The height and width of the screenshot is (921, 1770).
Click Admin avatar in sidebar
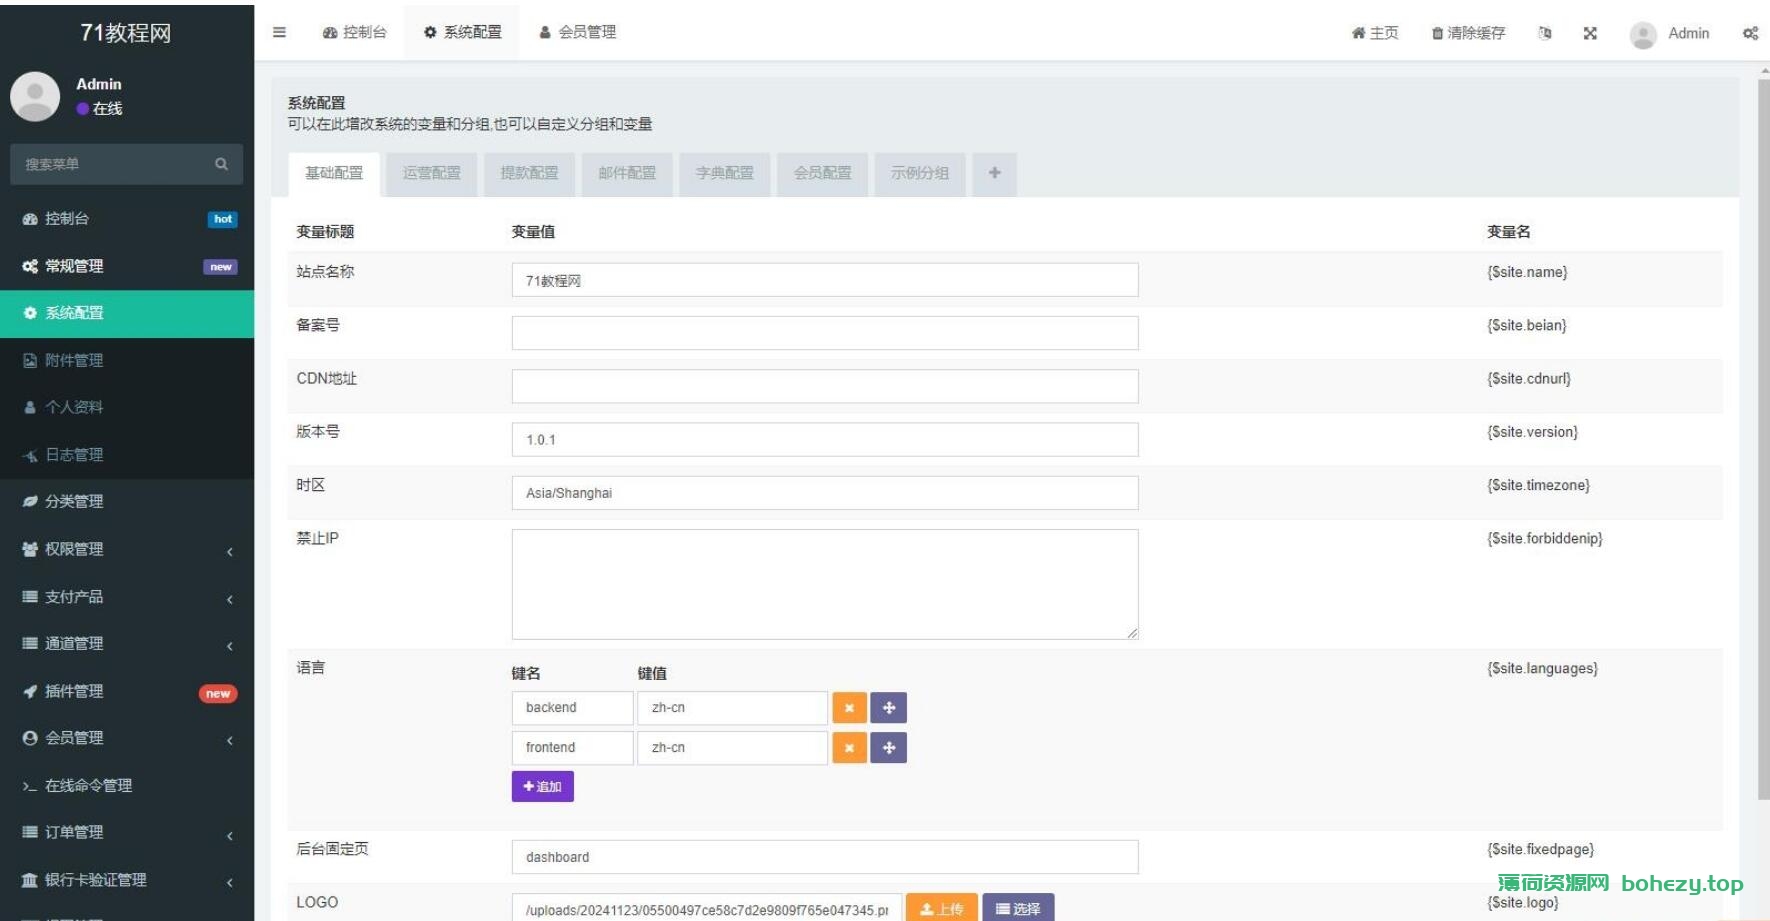pos(35,96)
